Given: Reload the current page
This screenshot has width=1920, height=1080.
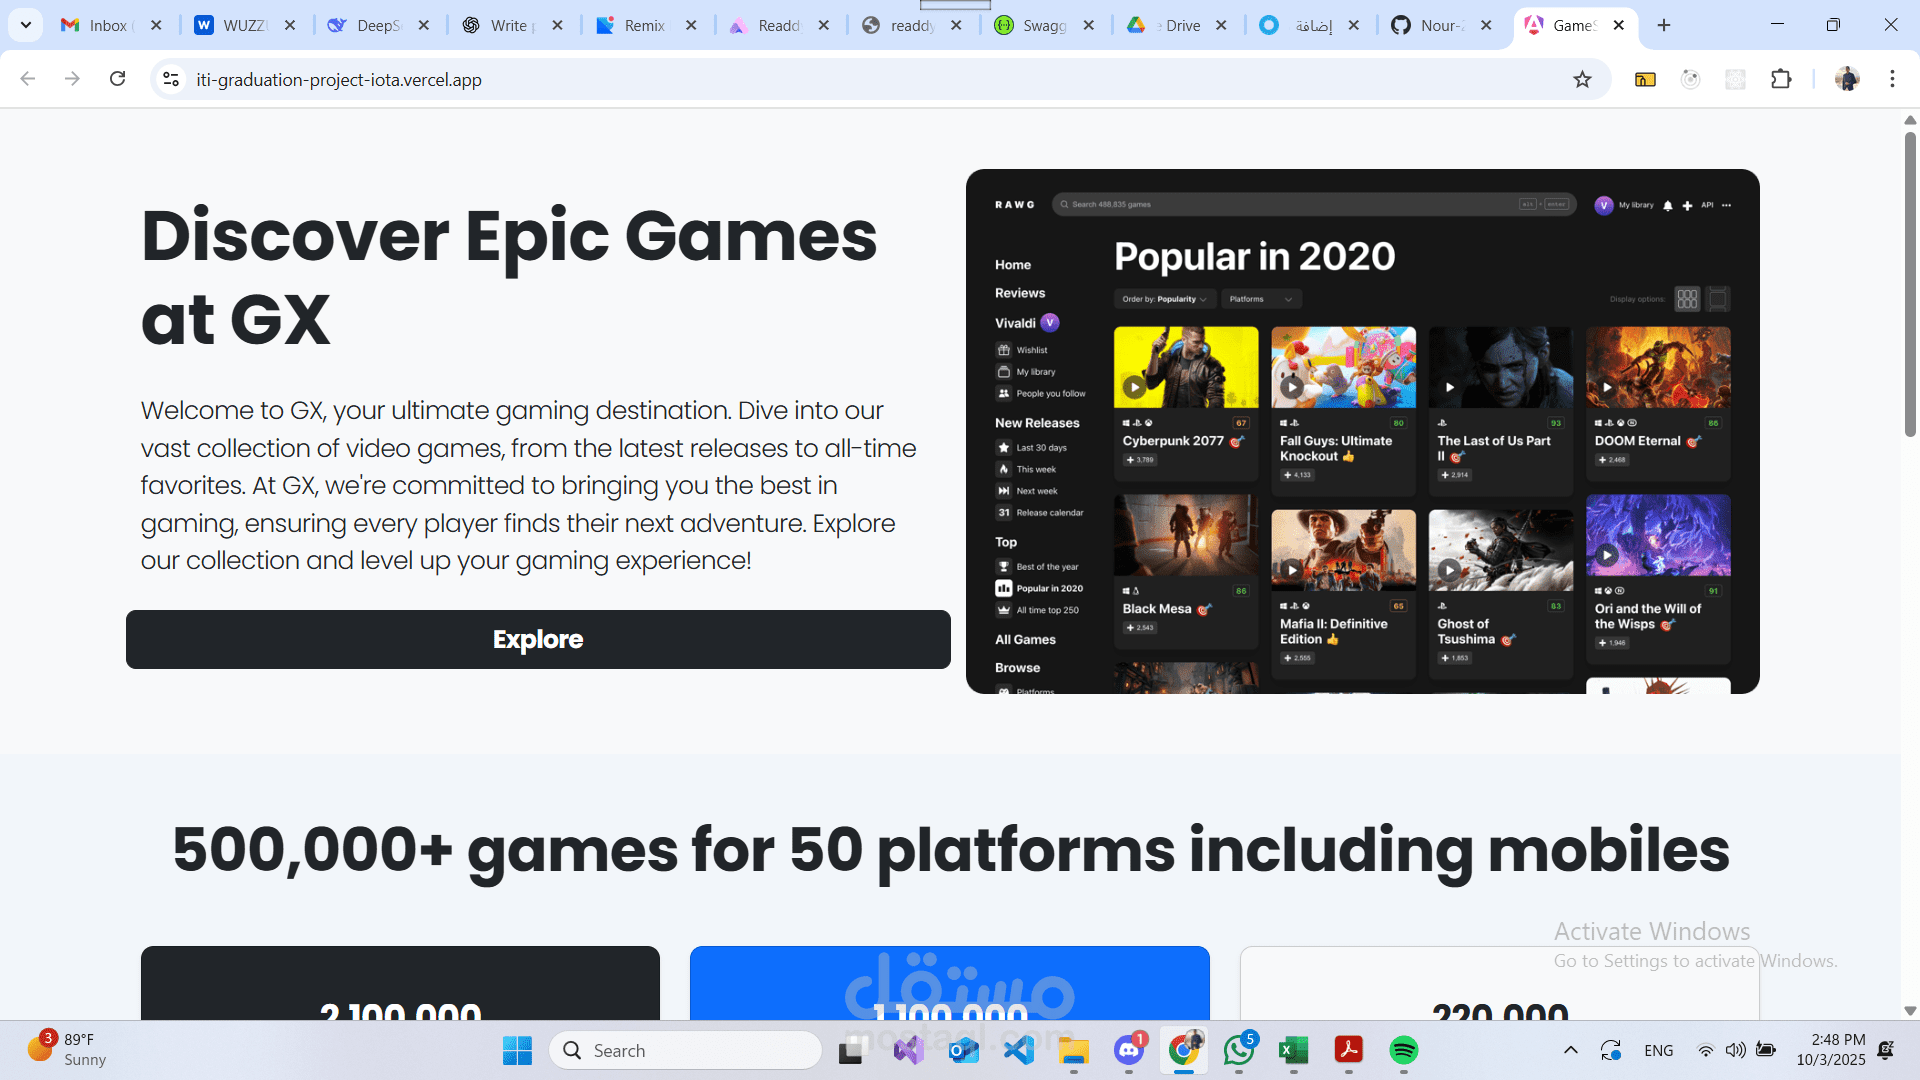Looking at the screenshot, I should [117, 79].
